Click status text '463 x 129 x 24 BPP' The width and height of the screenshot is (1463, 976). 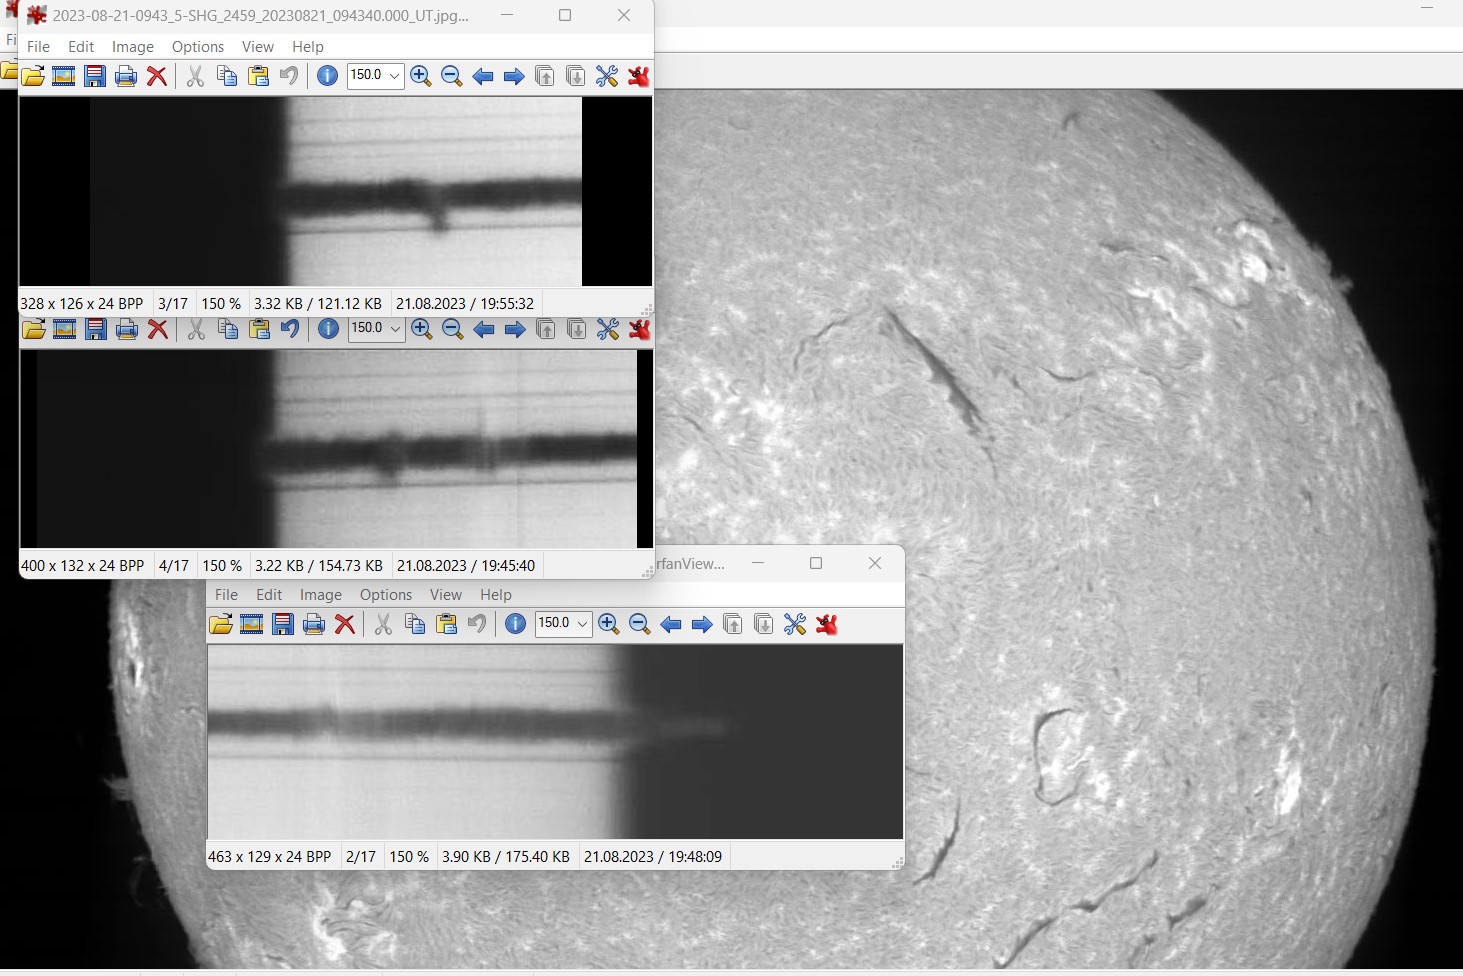pos(270,857)
